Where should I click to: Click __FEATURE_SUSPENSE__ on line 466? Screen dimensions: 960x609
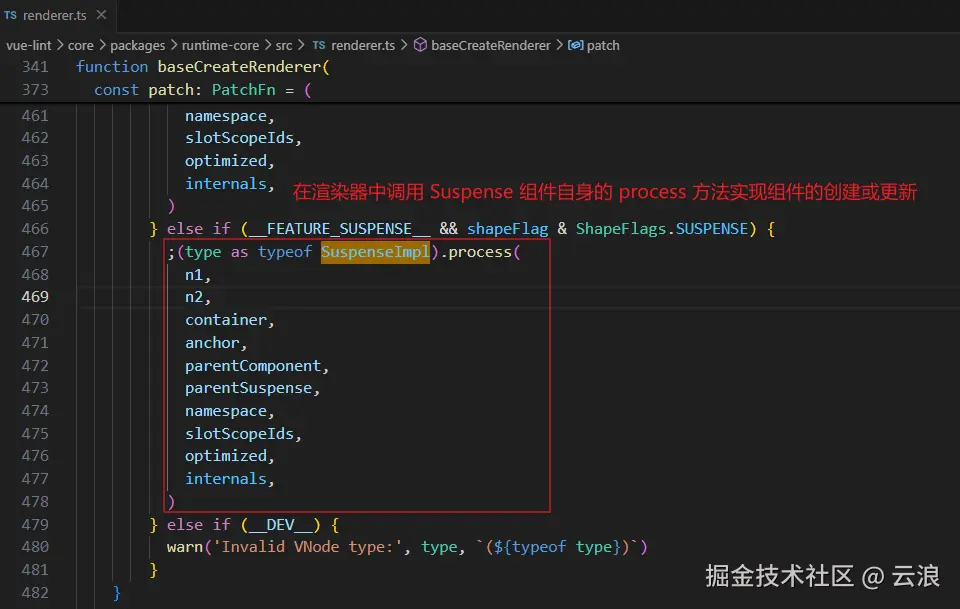click(x=340, y=229)
